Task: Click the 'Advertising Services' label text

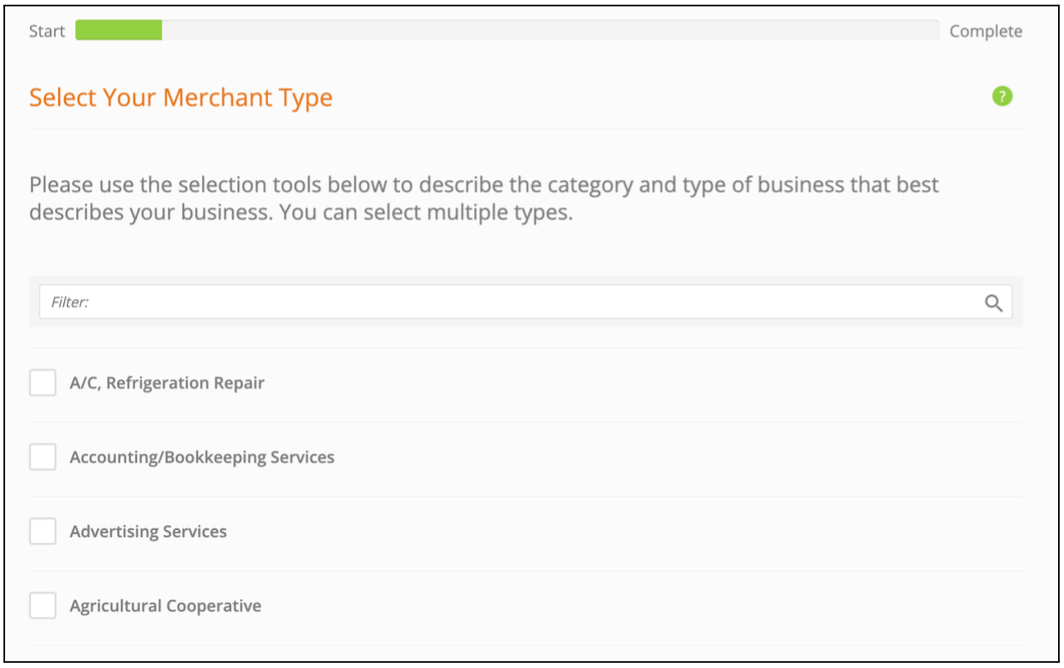Action: (148, 532)
